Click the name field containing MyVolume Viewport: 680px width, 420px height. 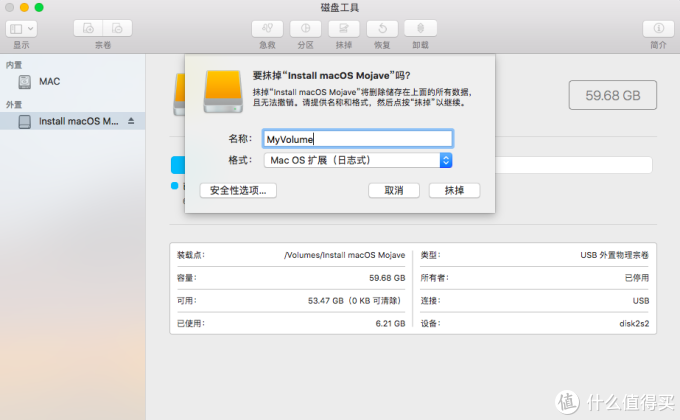tap(358, 139)
